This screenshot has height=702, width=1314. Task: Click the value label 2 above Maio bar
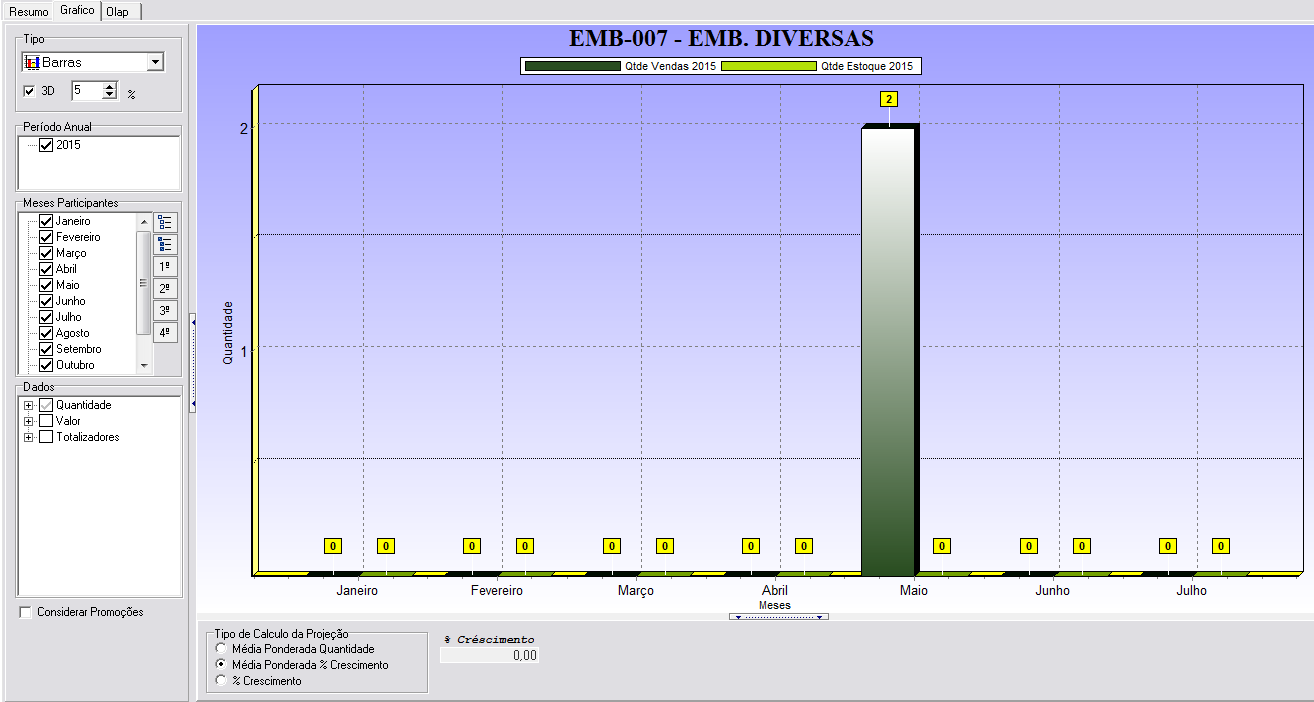coord(888,99)
